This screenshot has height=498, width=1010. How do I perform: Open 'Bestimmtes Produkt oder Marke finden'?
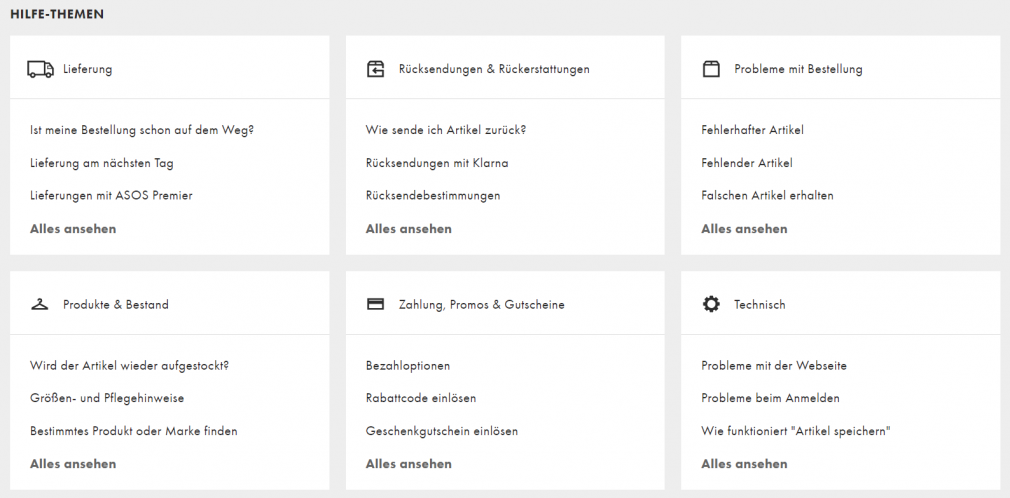tap(133, 431)
